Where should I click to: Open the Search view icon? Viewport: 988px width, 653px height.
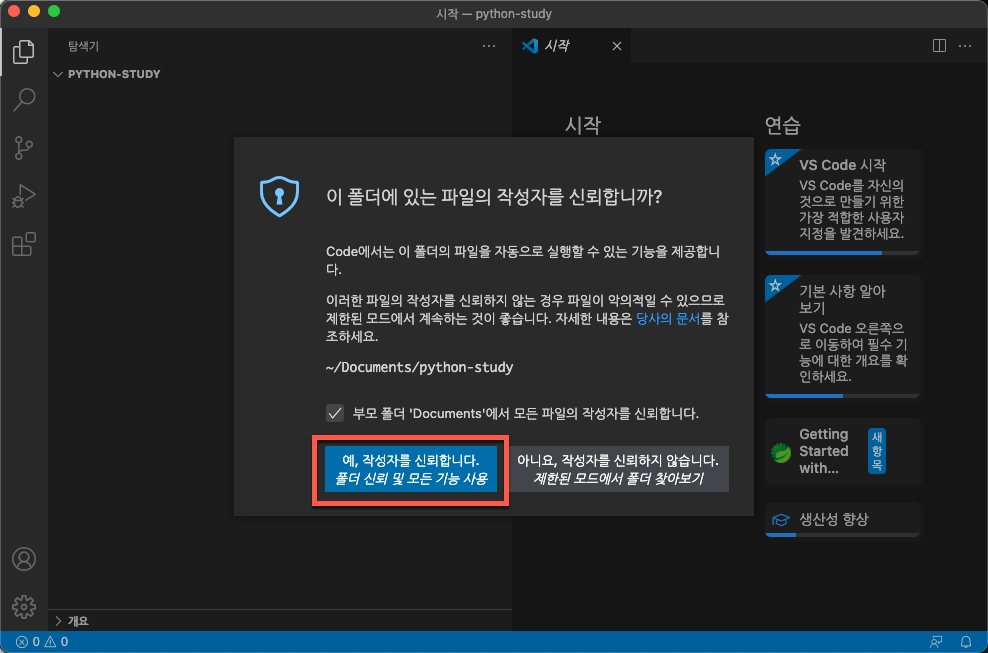pos(24,100)
